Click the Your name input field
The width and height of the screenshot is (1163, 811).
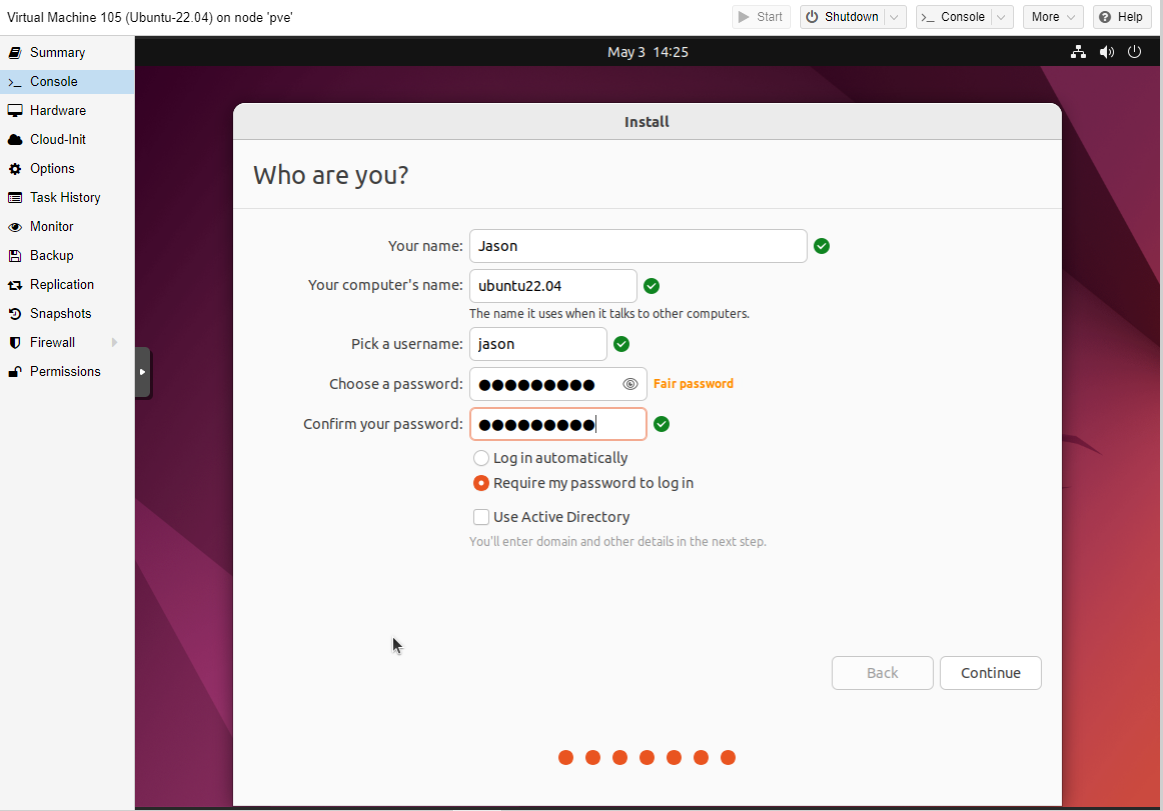pyautogui.click(x=637, y=246)
